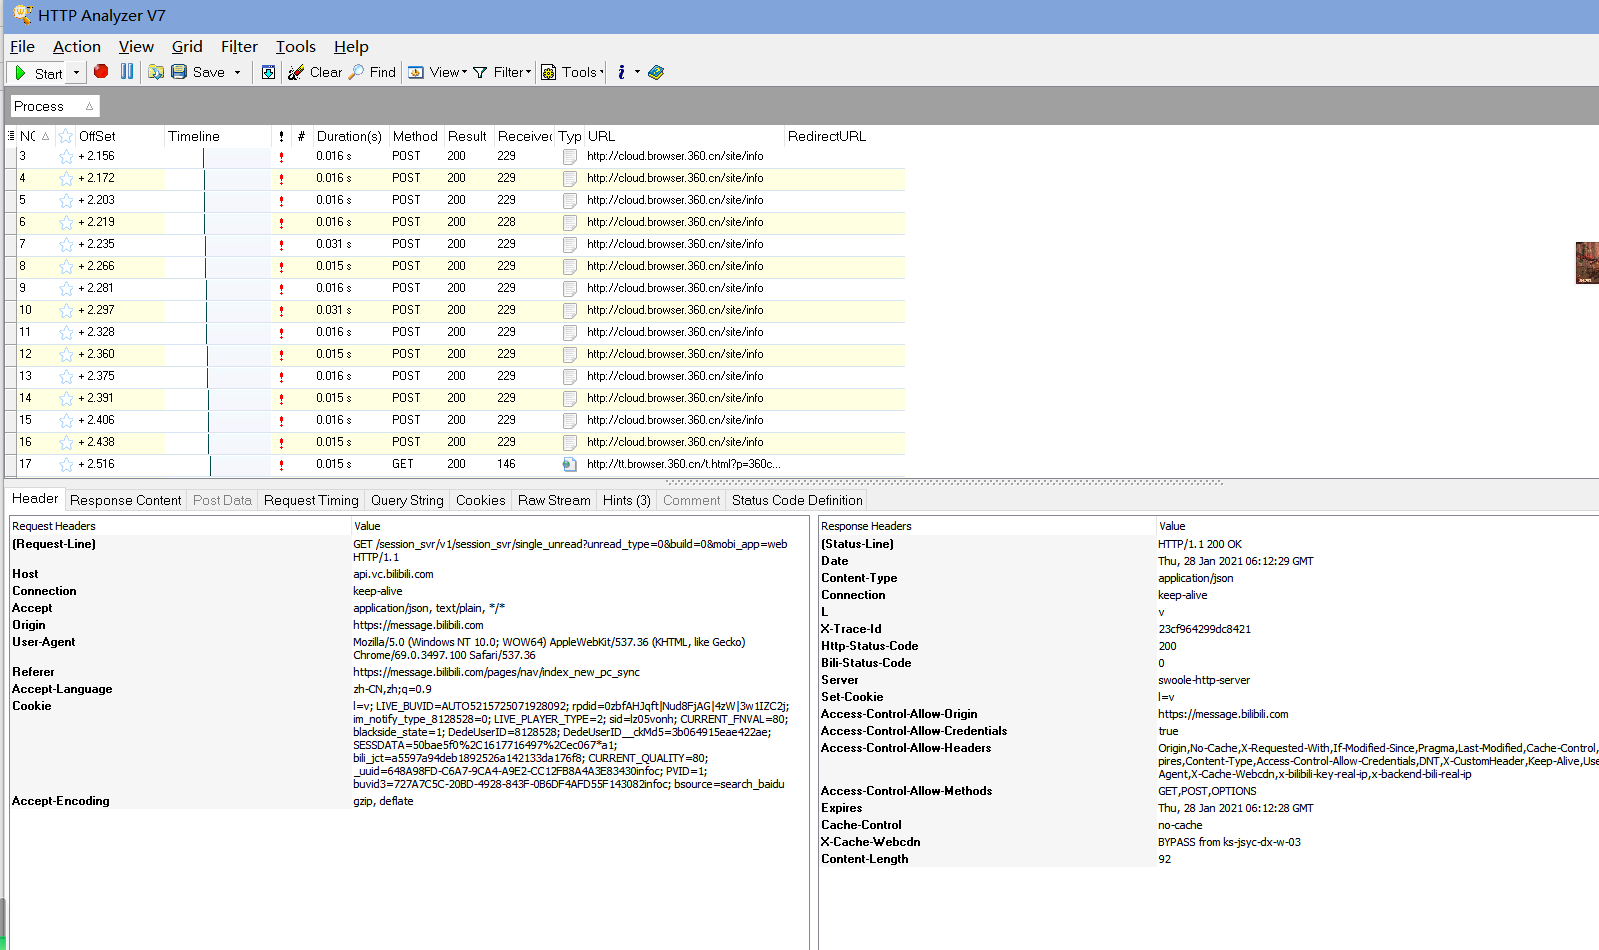This screenshot has width=1599, height=950.
Task: Toggle the star on row 10
Action: pyautogui.click(x=66, y=311)
